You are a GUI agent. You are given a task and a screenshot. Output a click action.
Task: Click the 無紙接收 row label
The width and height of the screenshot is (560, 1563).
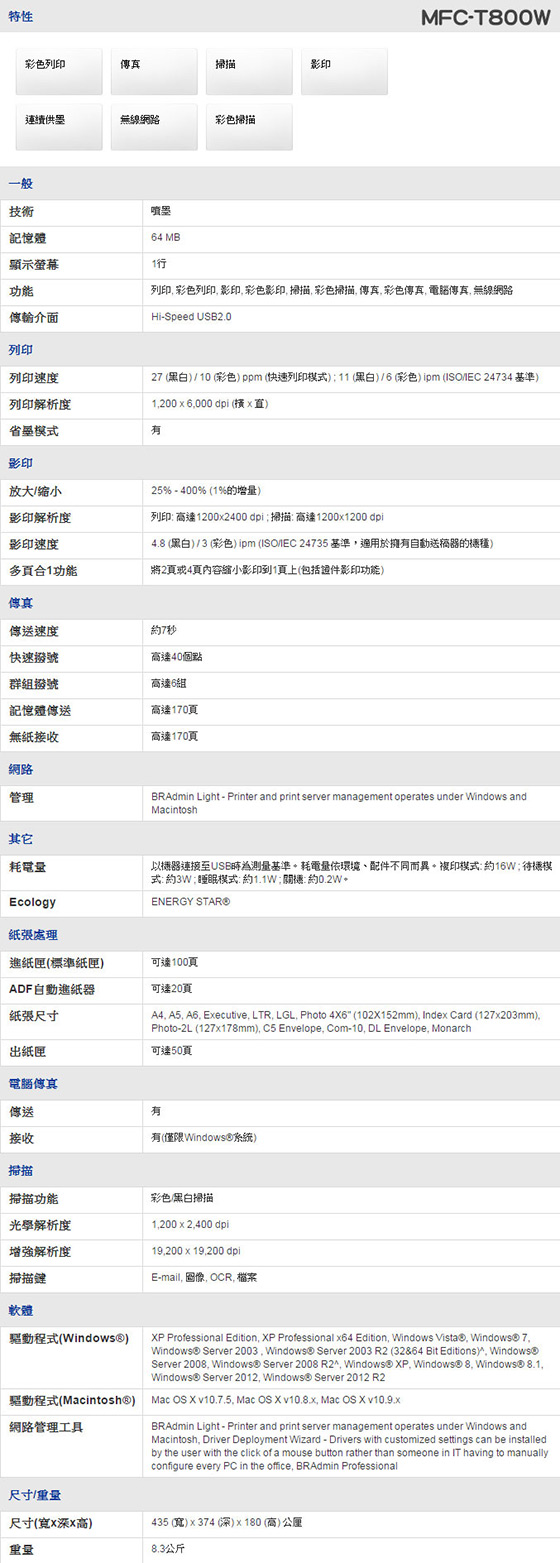(x=33, y=736)
